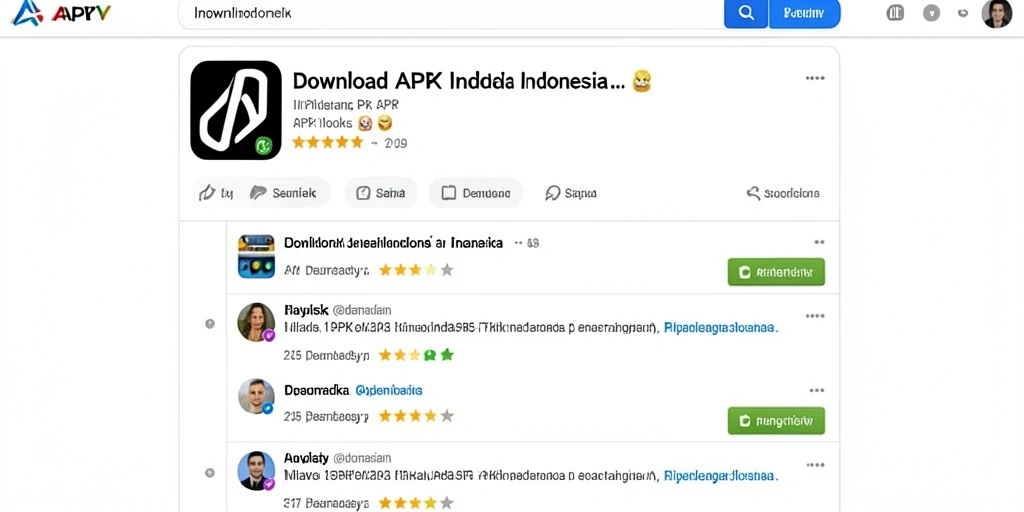
Task: Click the round grey header icon next to the grid
Action: pos(931,13)
